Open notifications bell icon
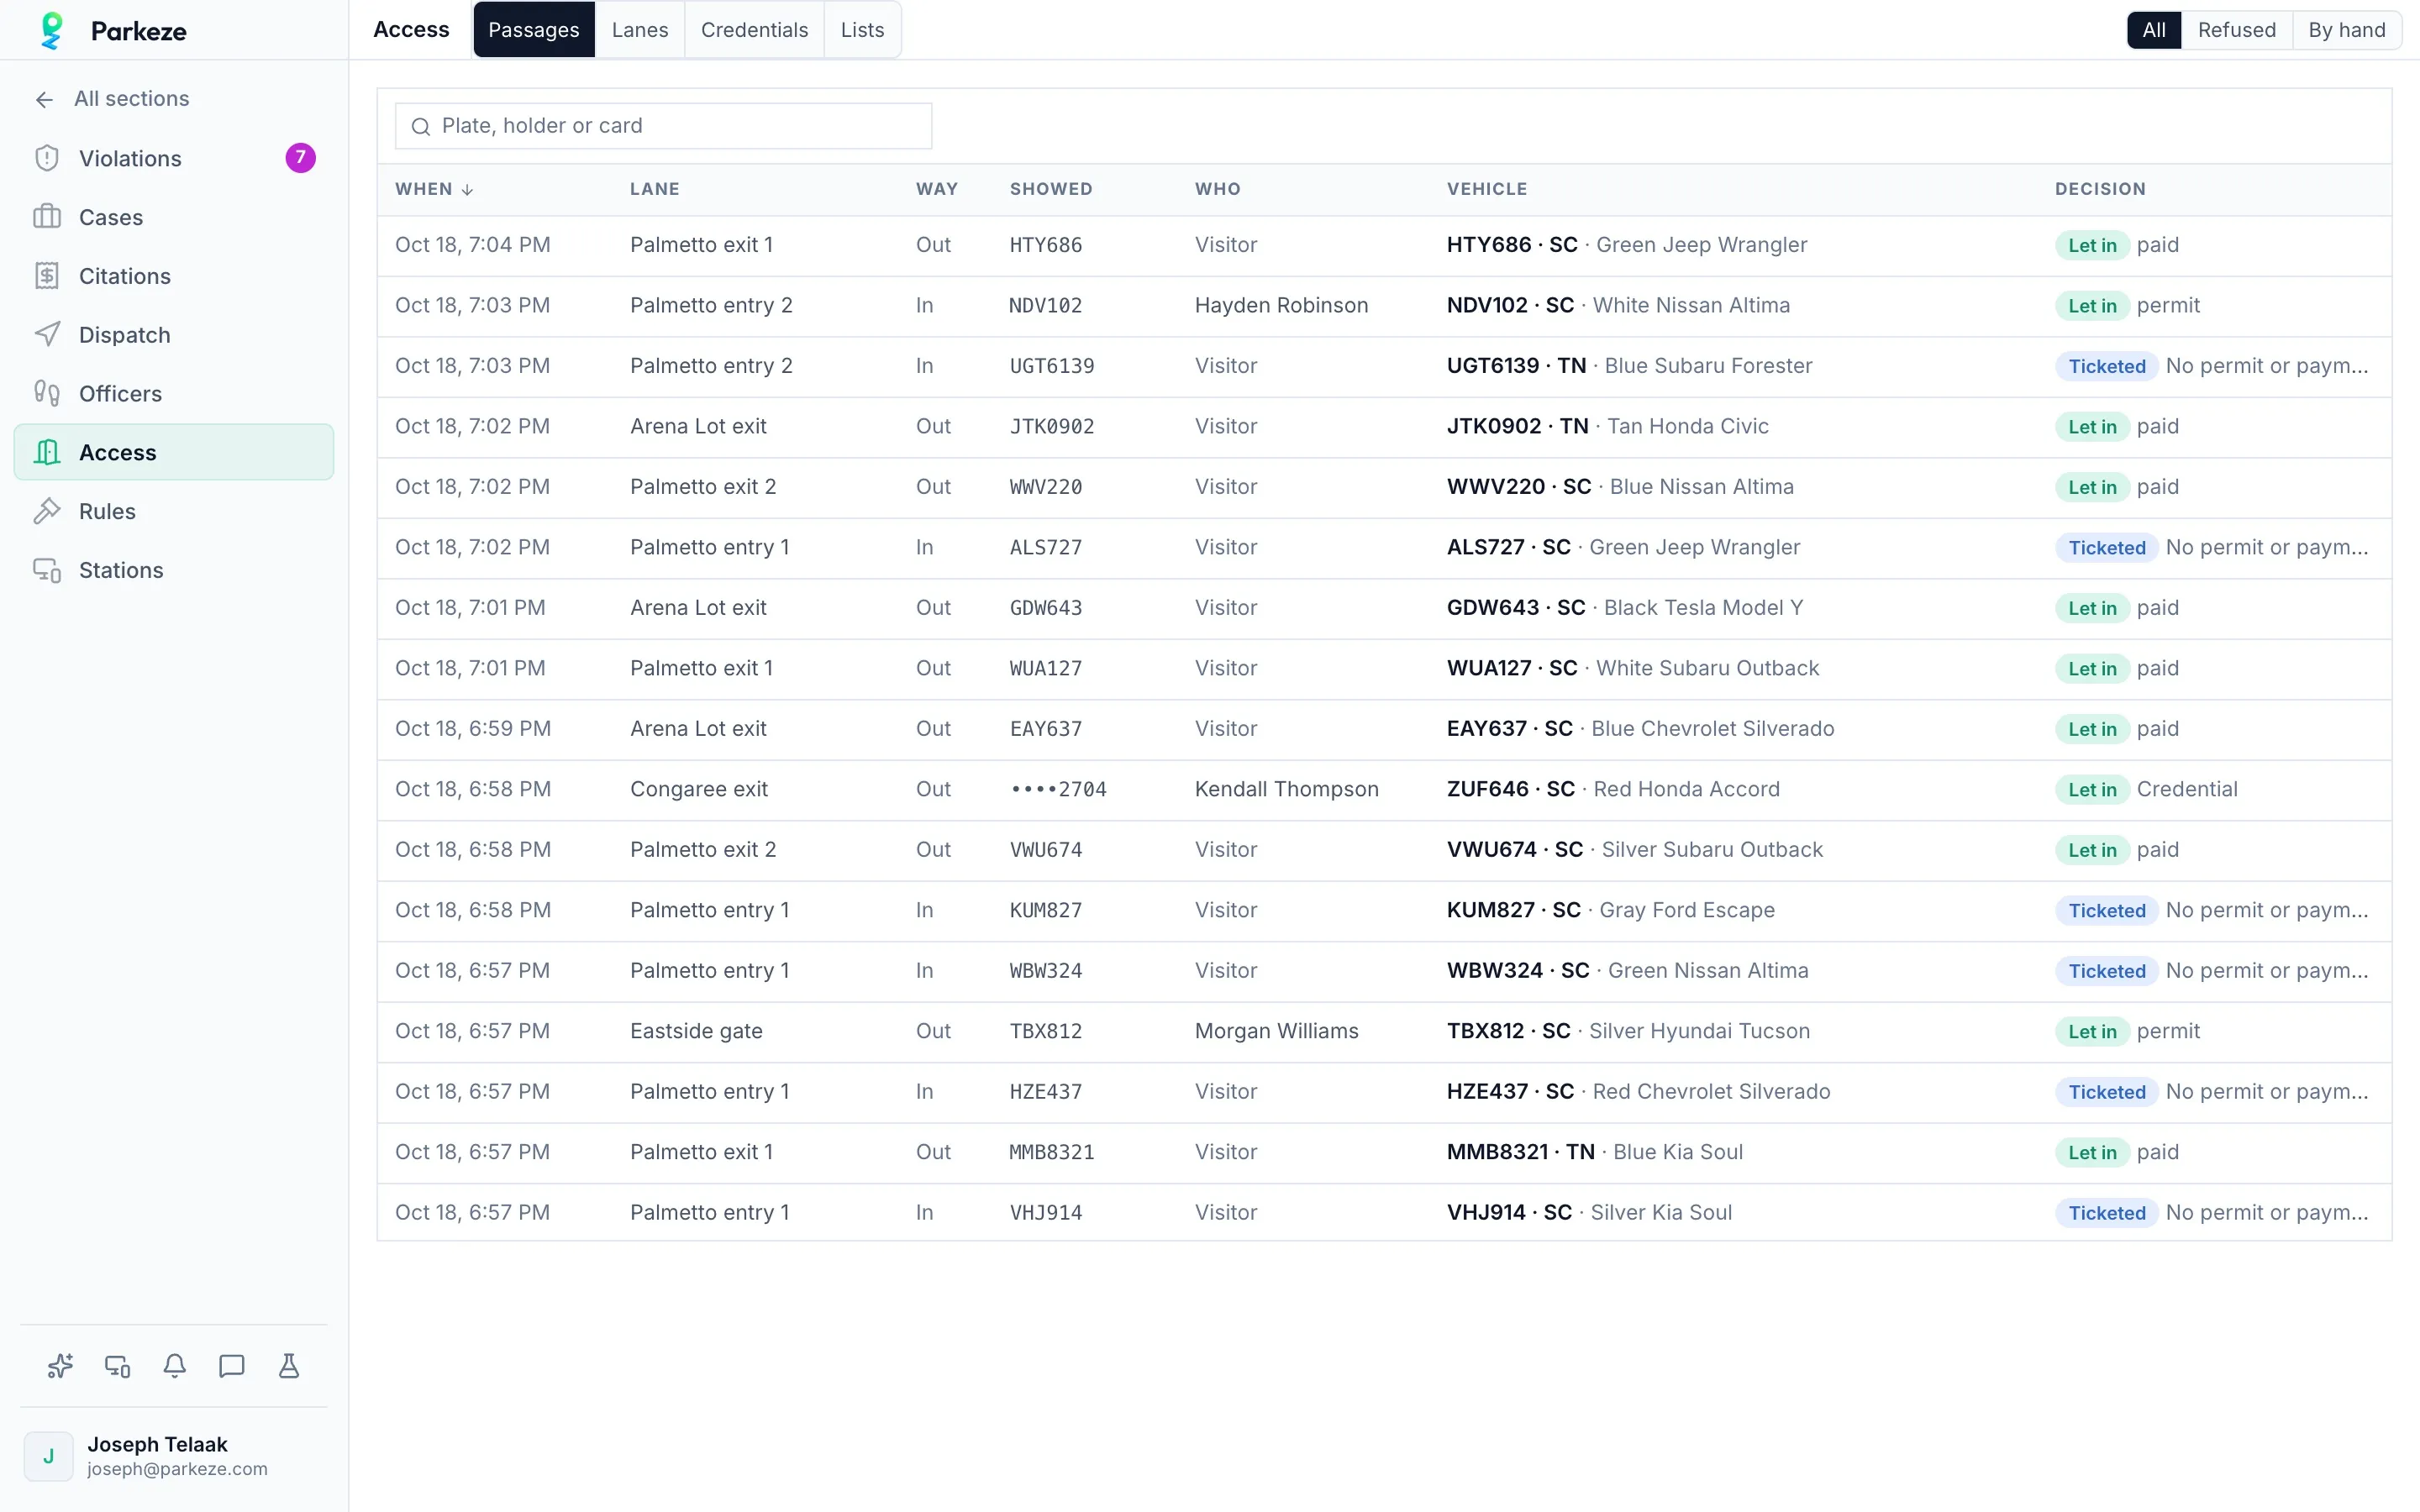The height and width of the screenshot is (1512, 2420). (x=175, y=1366)
